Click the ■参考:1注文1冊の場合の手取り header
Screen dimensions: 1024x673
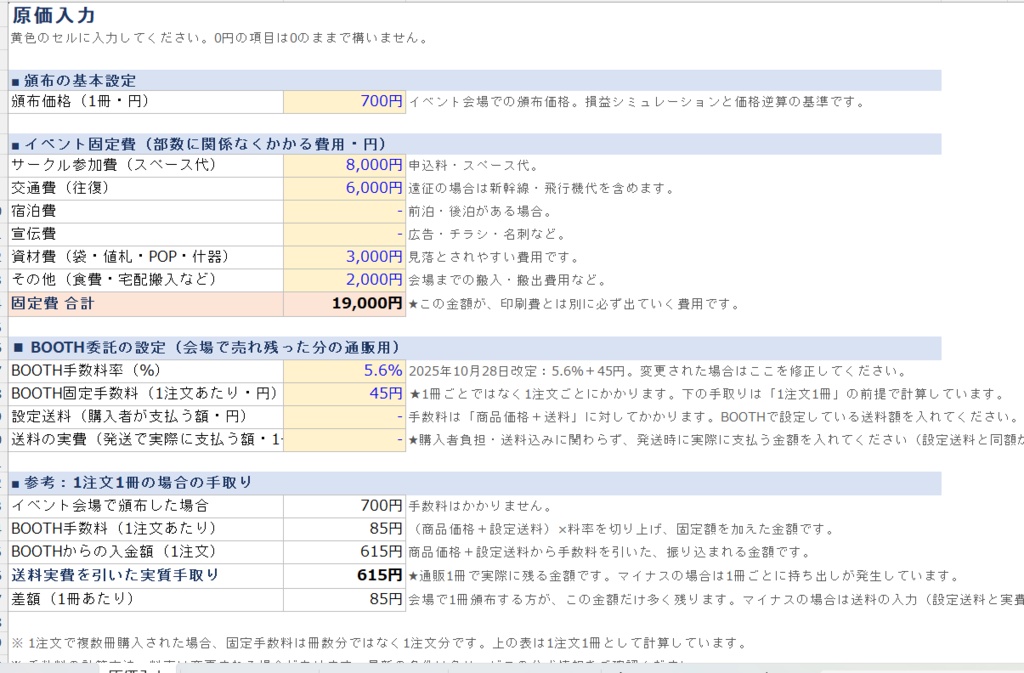[x=475, y=482]
